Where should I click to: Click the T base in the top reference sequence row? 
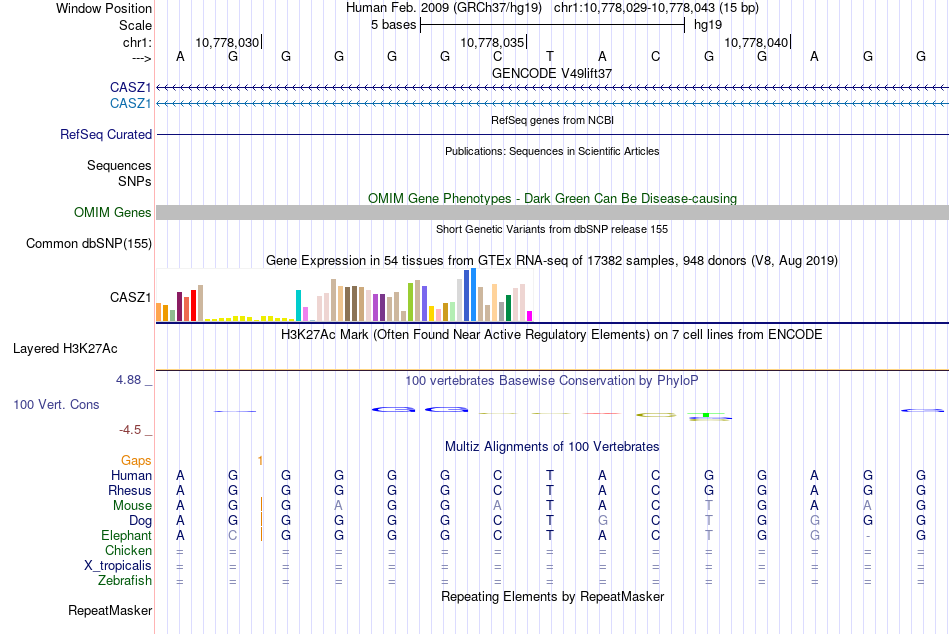click(x=550, y=56)
